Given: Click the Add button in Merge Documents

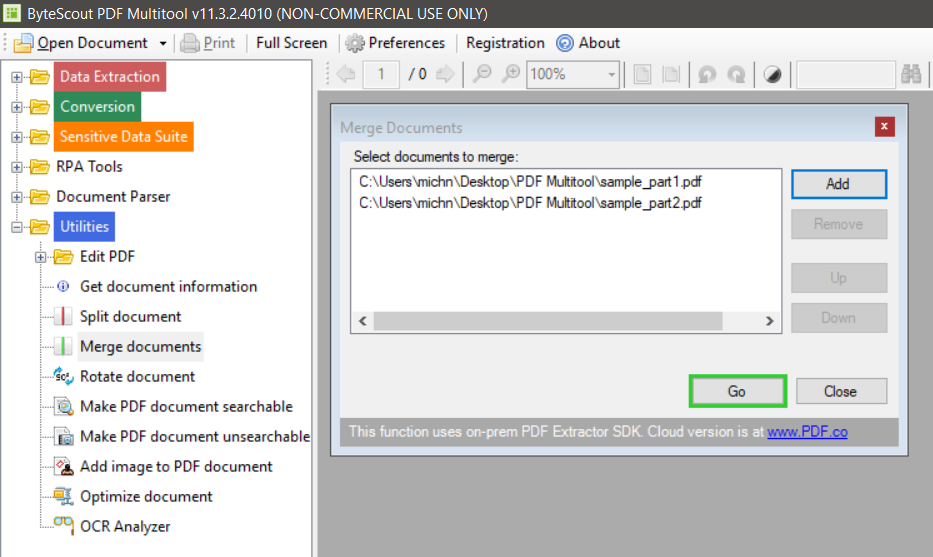Looking at the screenshot, I should coord(838,184).
